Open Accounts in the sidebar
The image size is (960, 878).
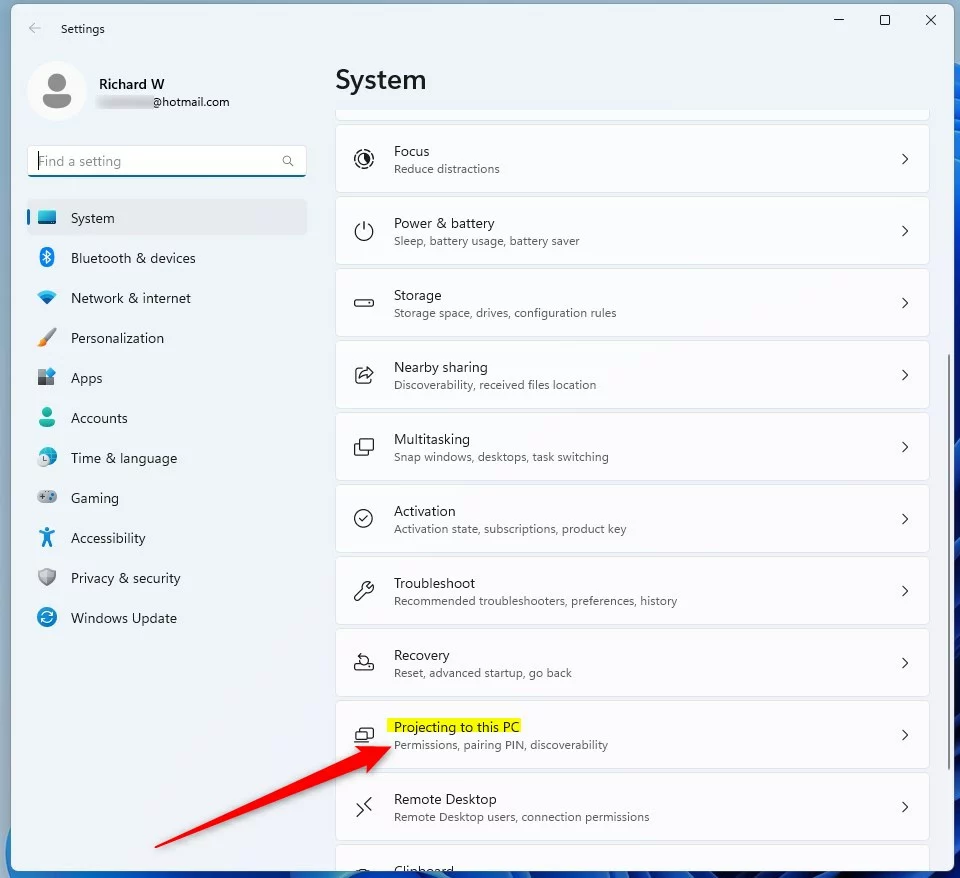99,418
